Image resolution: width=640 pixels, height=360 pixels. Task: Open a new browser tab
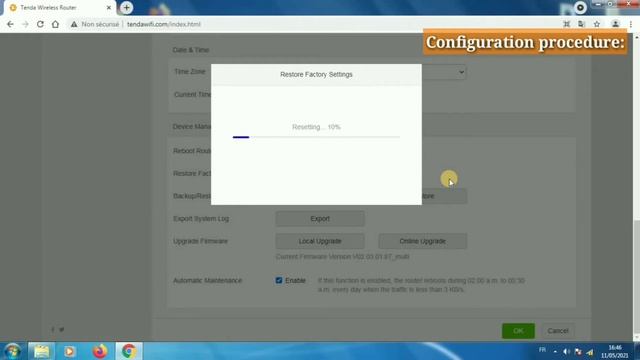pyautogui.click(x=127, y=7)
